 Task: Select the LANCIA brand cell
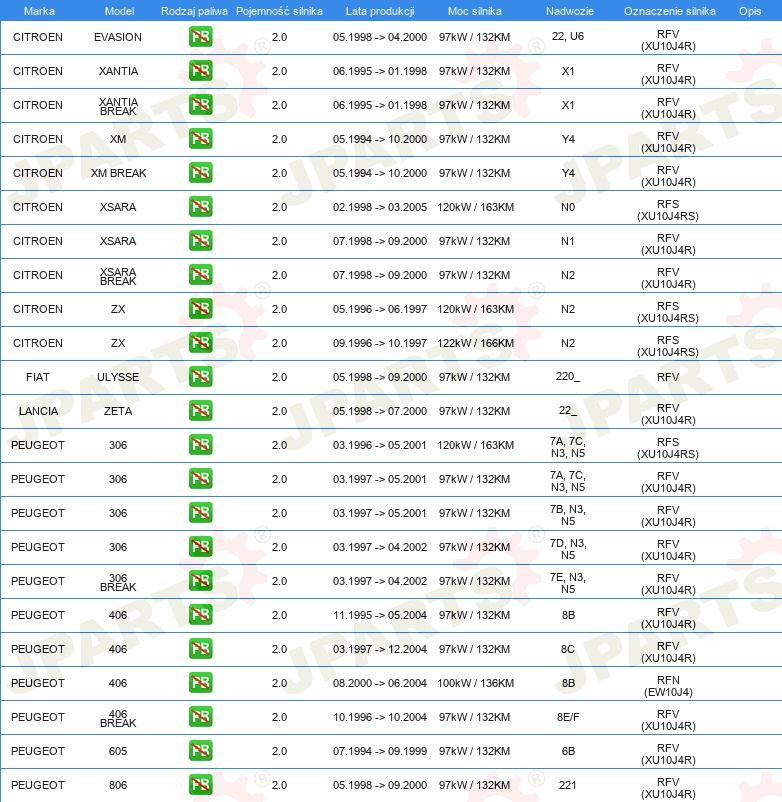click(x=38, y=411)
